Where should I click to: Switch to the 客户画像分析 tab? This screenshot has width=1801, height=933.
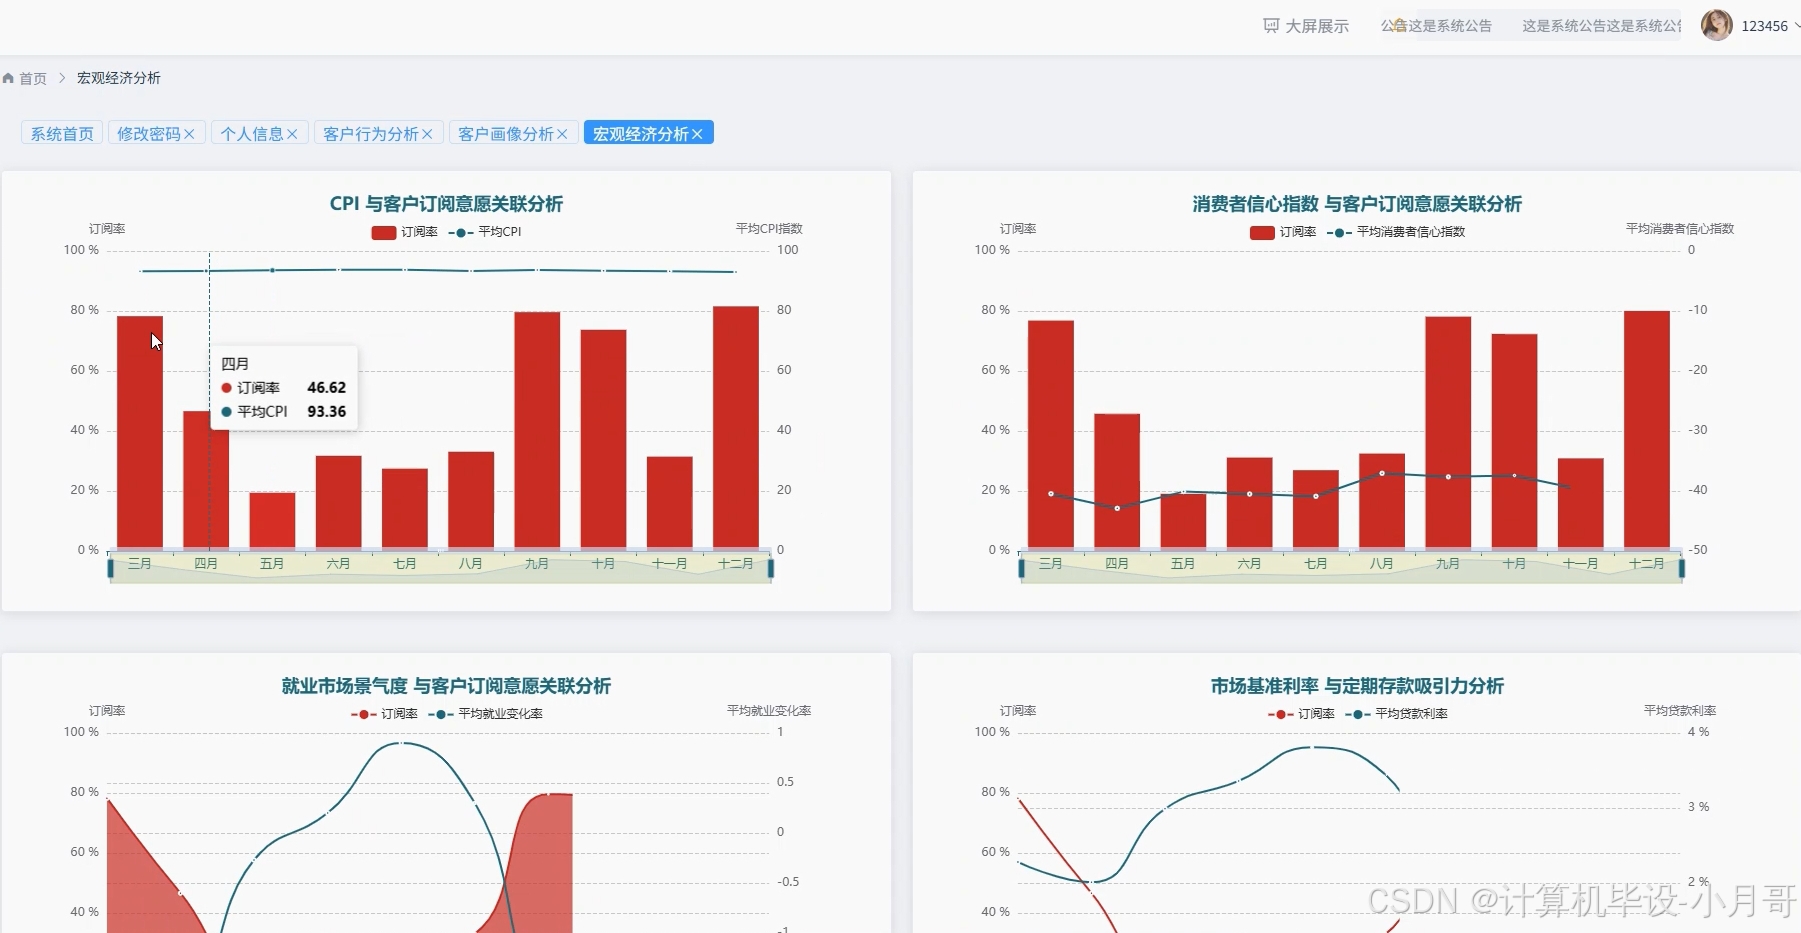[x=506, y=134]
